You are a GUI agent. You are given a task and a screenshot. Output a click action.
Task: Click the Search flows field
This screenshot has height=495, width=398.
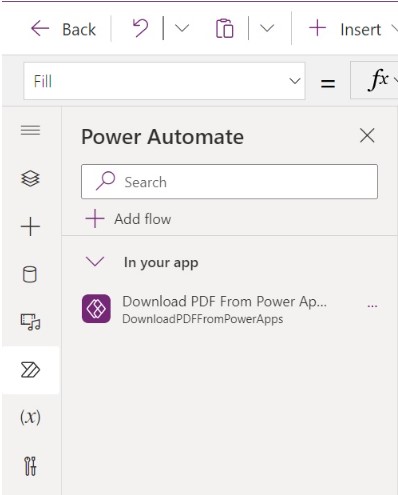tap(229, 182)
